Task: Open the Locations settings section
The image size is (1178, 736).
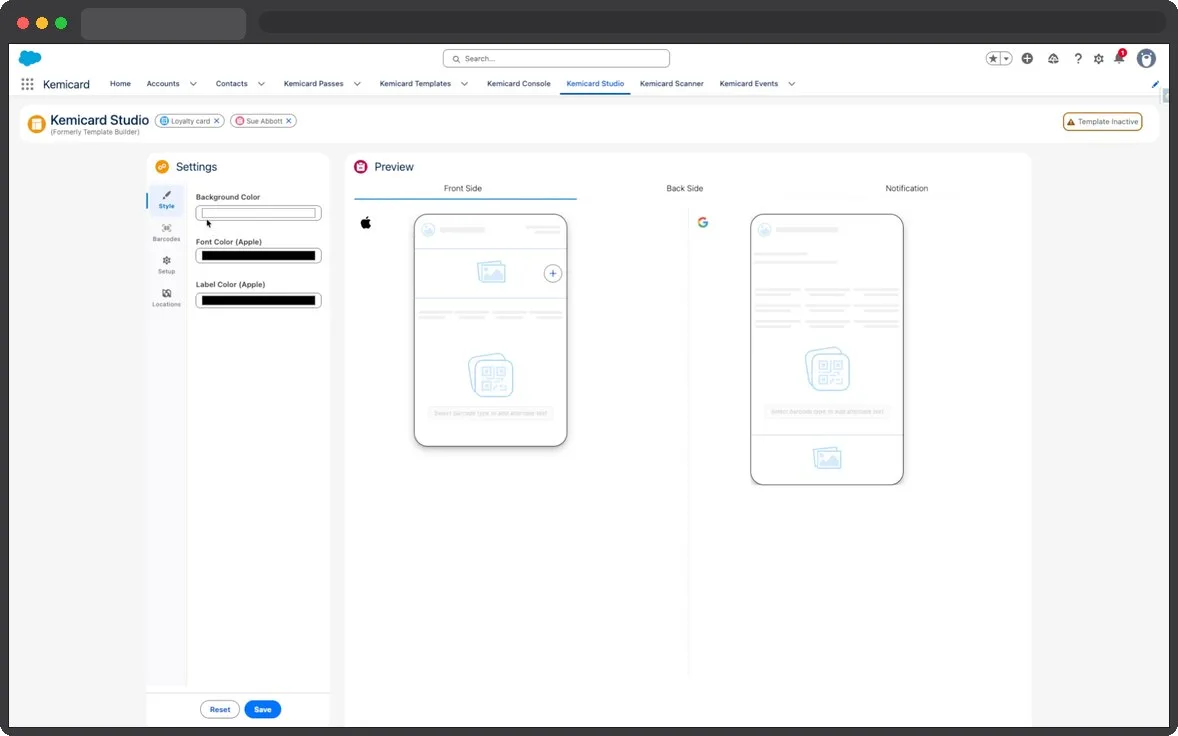Action: 166,298
